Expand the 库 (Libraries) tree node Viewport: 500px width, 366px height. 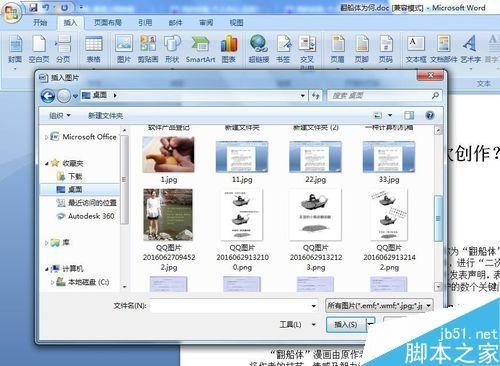[x=46, y=243]
